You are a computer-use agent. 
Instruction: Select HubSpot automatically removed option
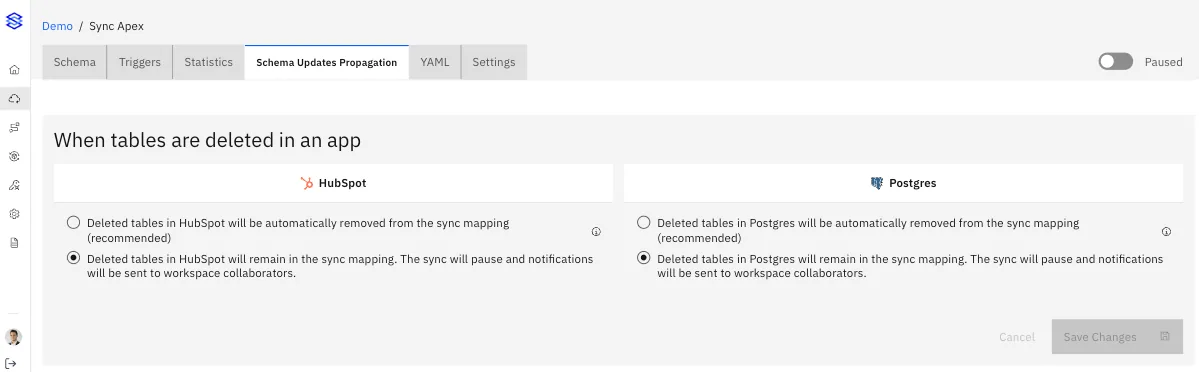pos(73,223)
